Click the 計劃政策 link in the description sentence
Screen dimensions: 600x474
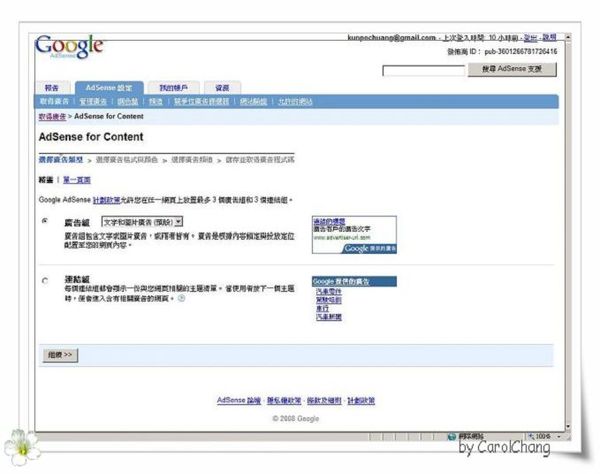107,200
